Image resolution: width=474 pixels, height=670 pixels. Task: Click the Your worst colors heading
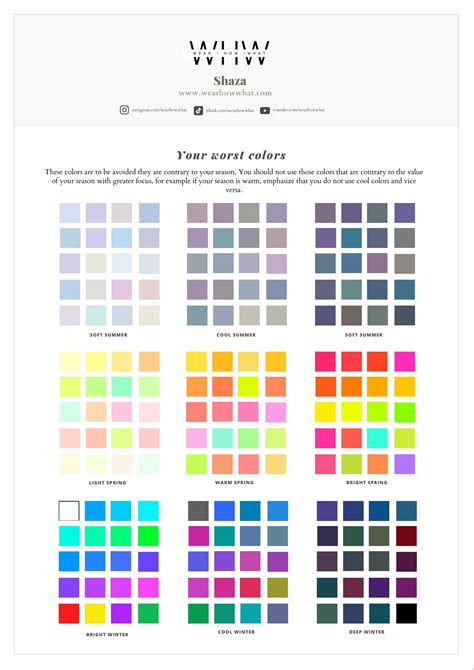[x=231, y=155]
